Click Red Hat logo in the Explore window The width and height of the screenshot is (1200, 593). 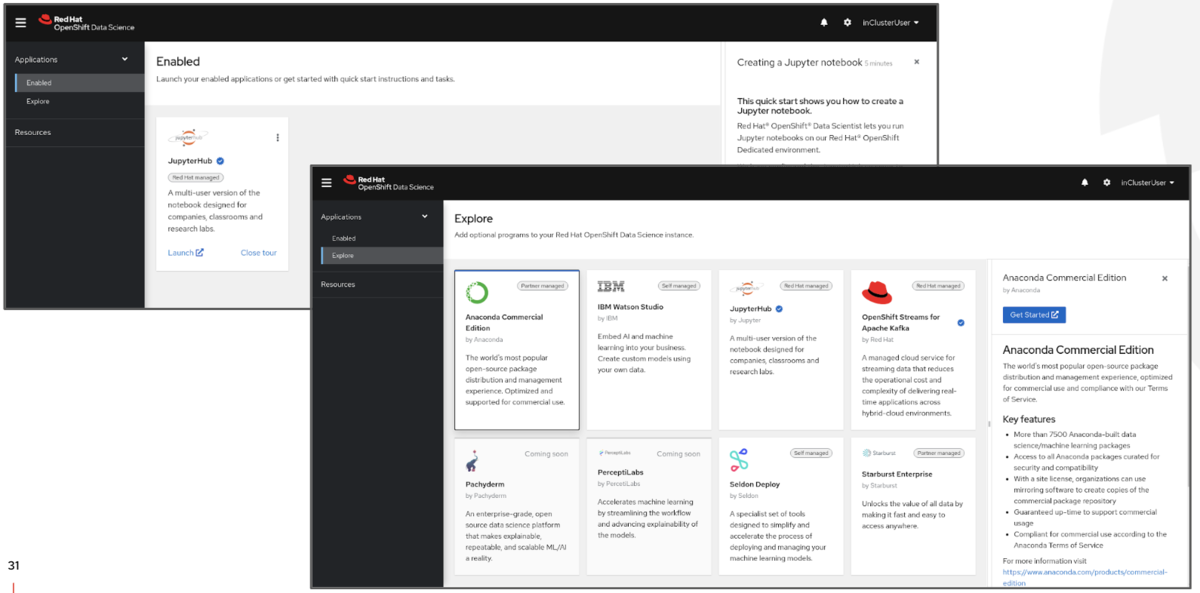point(389,183)
